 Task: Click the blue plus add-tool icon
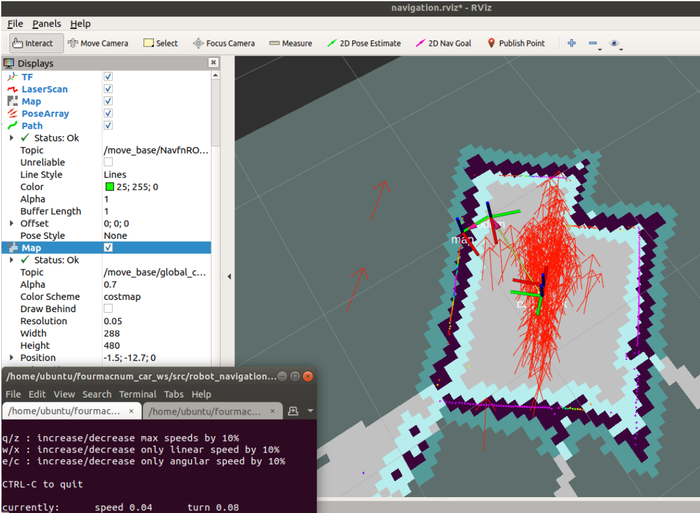pyautogui.click(x=571, y=43)
